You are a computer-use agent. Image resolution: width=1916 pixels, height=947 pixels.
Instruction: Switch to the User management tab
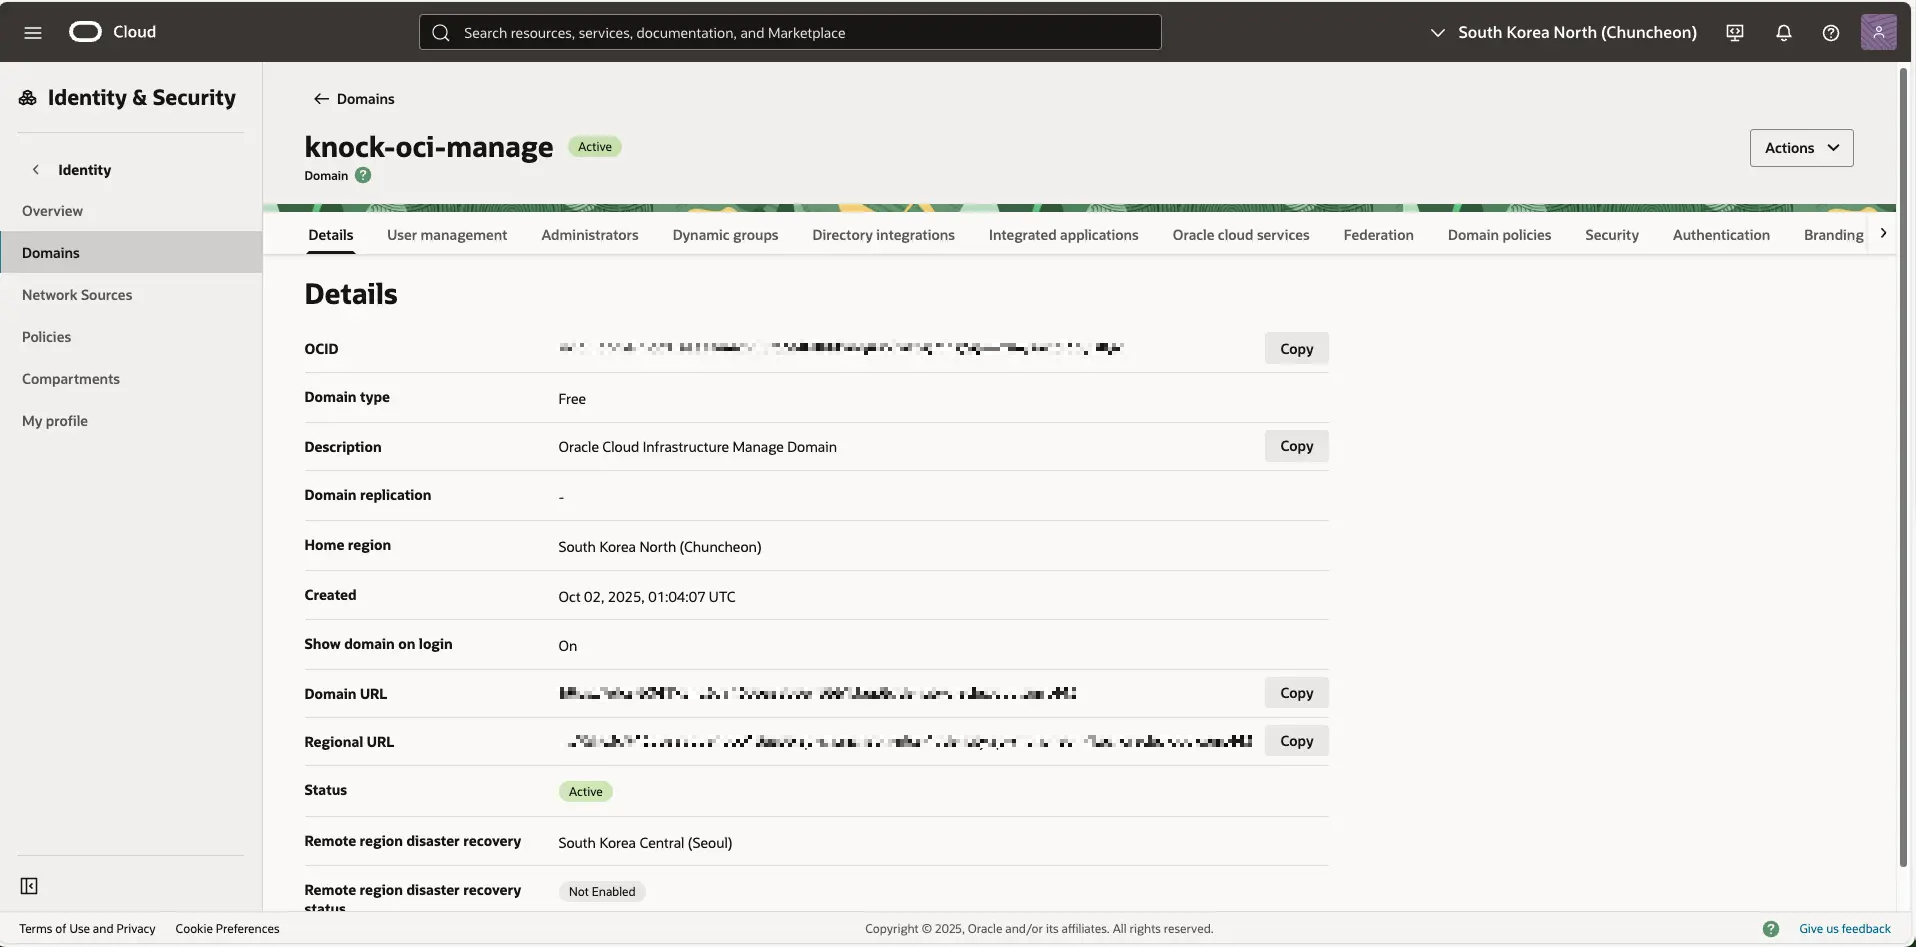click(447, 235)
